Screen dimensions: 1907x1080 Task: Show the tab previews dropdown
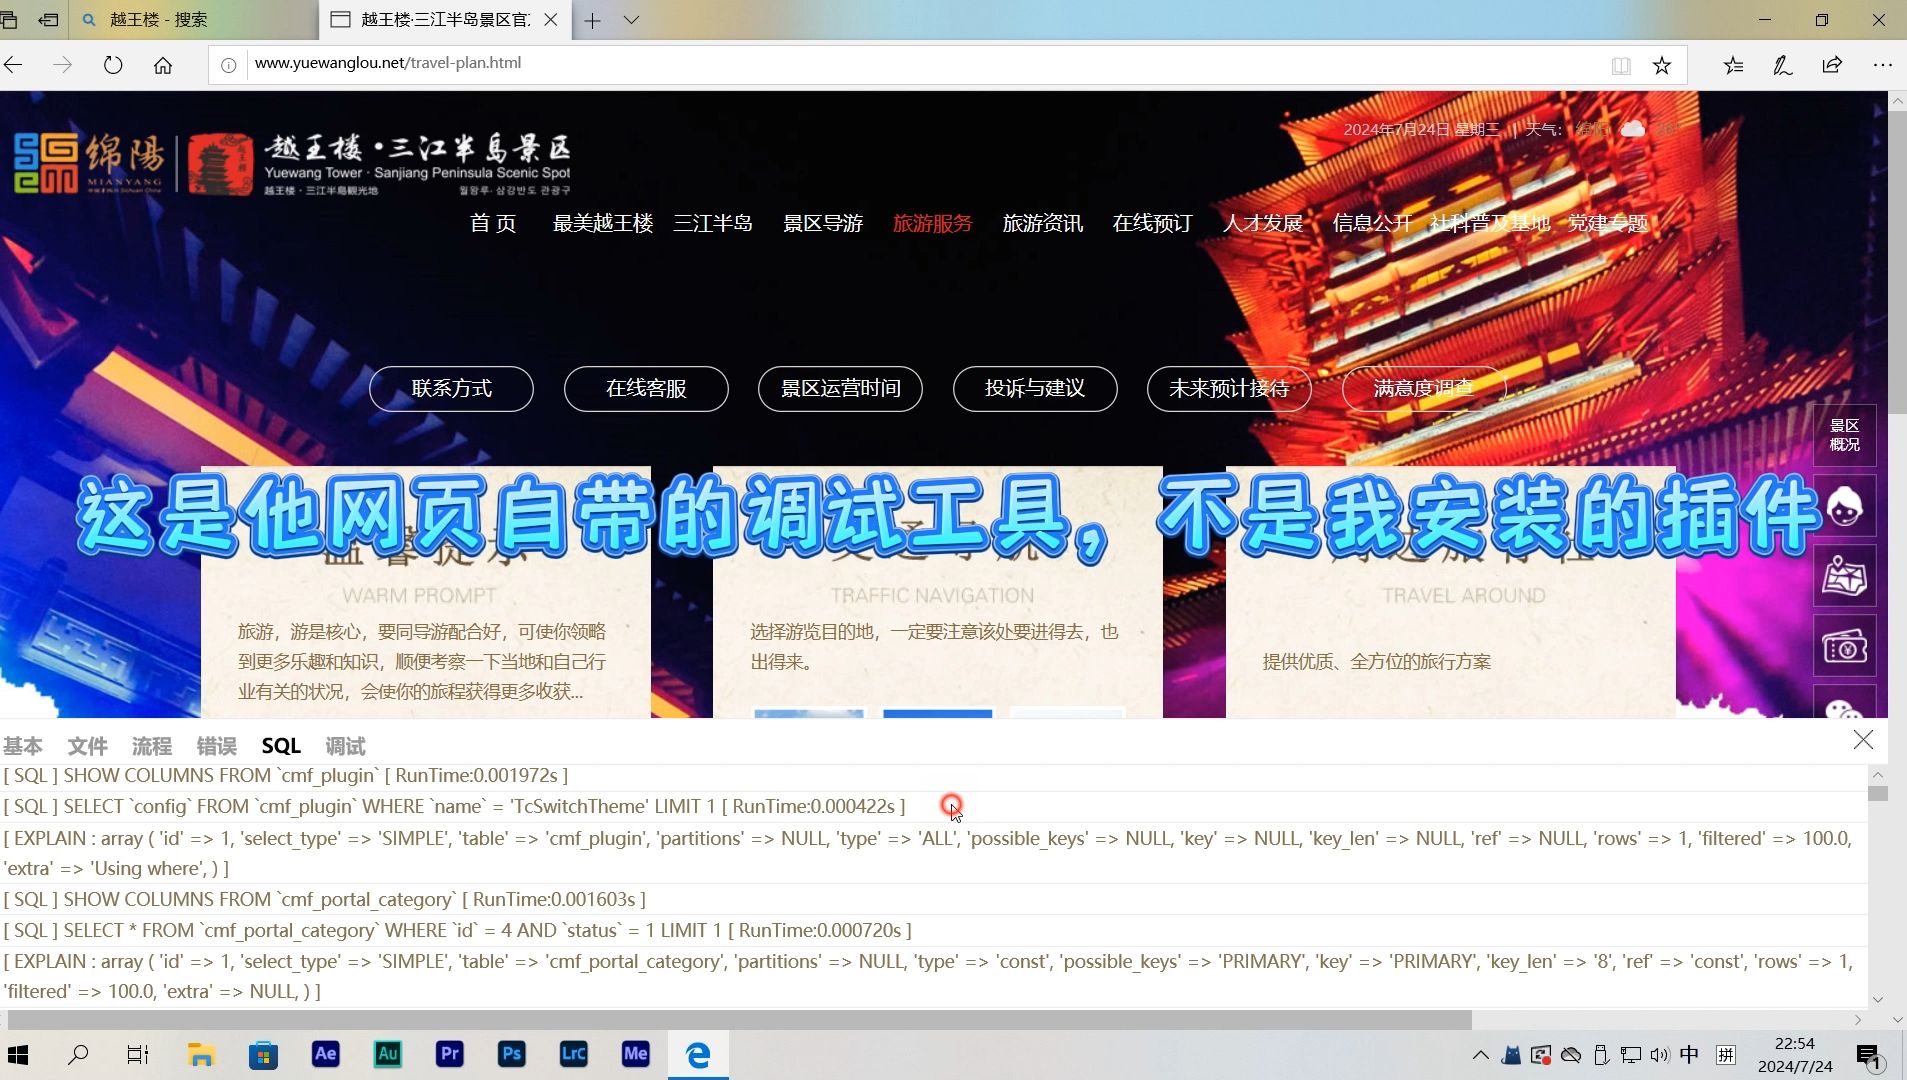pyautogui.click(x=631, y=20)
